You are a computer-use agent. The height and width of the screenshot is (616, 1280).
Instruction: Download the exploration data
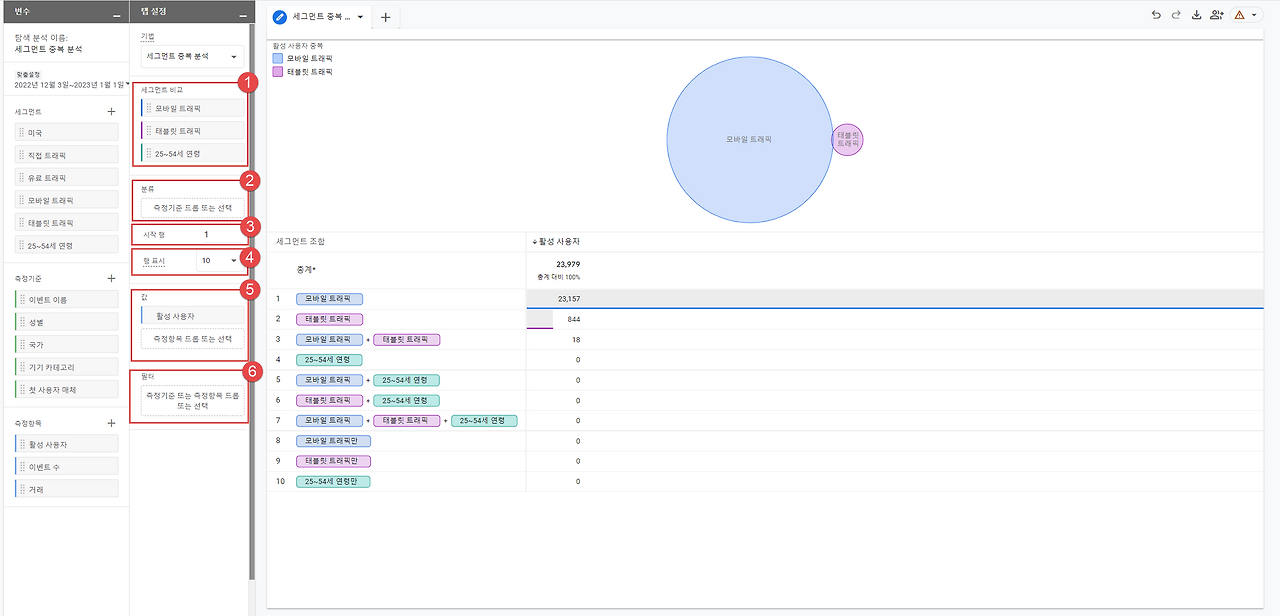pos(1196,15)
